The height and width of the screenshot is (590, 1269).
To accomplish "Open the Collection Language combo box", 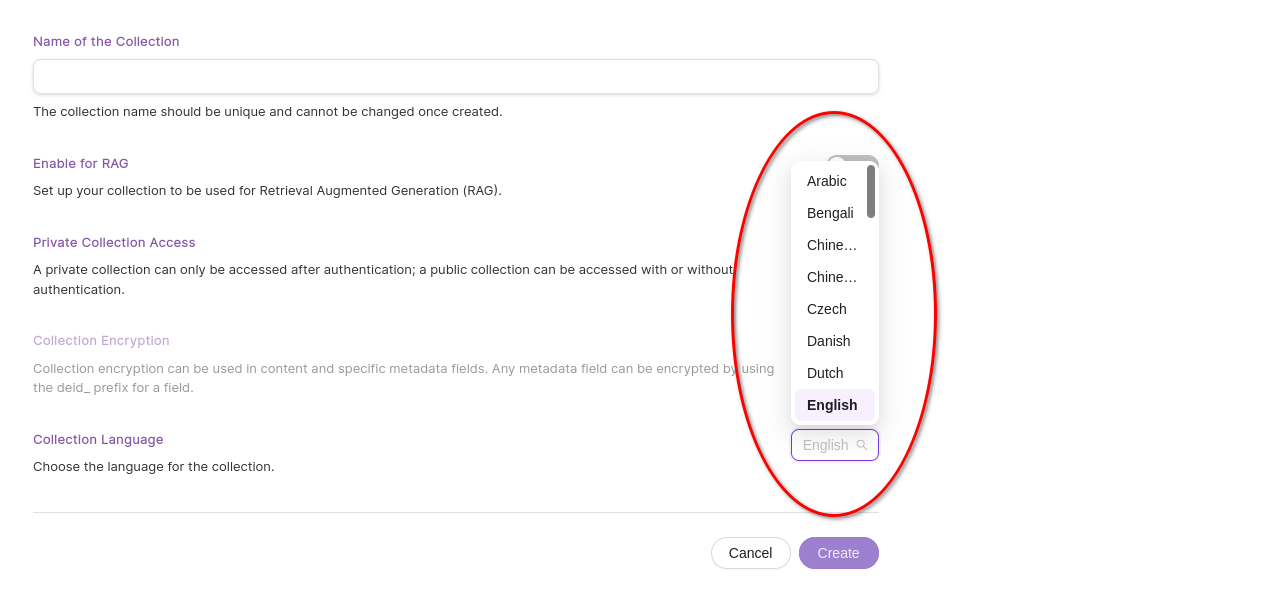I will tap(835, 445).
